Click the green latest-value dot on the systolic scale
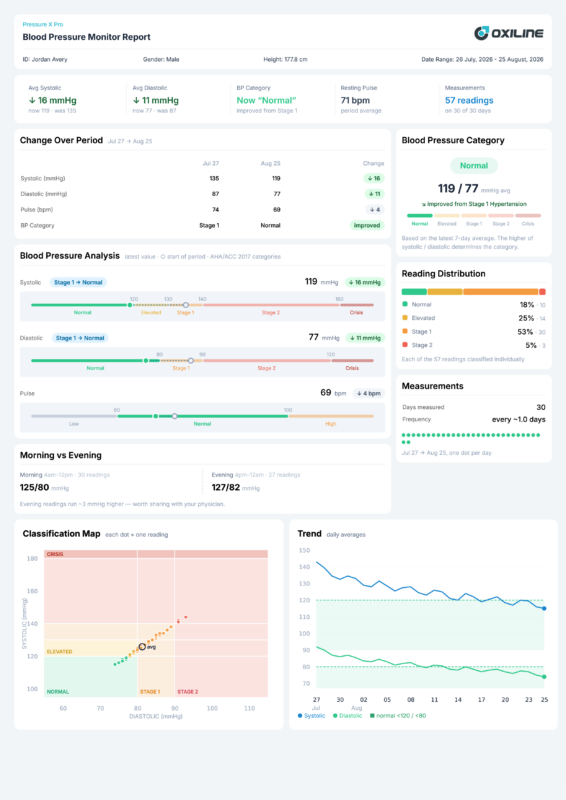 pyautogui.click(x=130, y=305)
